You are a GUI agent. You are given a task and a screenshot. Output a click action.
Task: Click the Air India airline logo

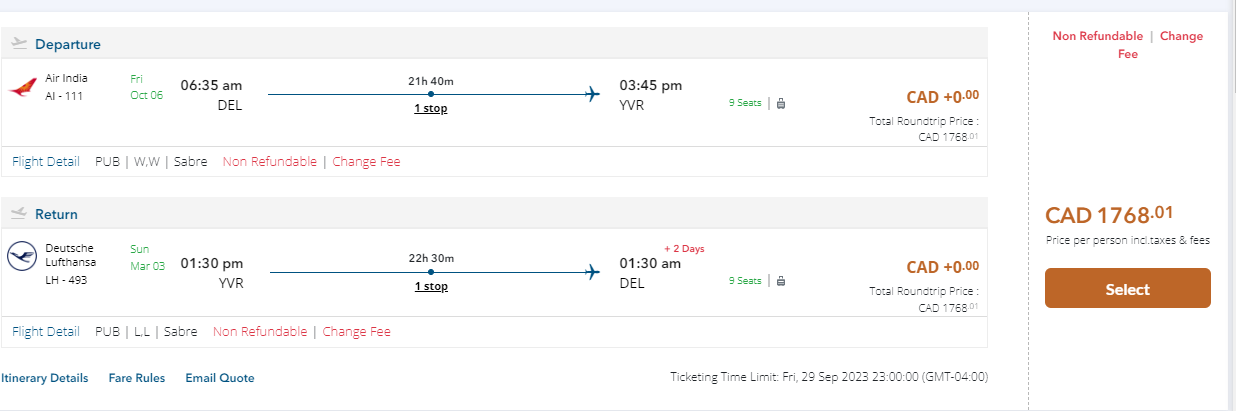pos(22,88)
